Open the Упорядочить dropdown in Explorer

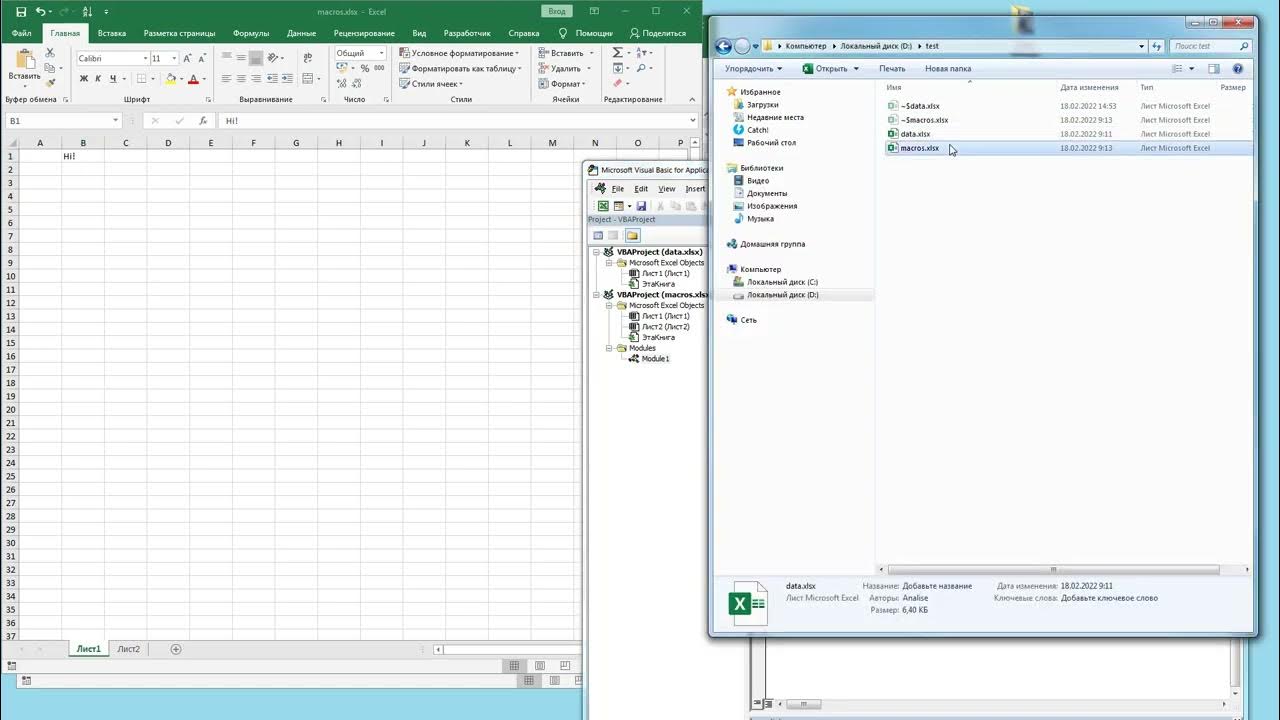(x=754, y=69)
